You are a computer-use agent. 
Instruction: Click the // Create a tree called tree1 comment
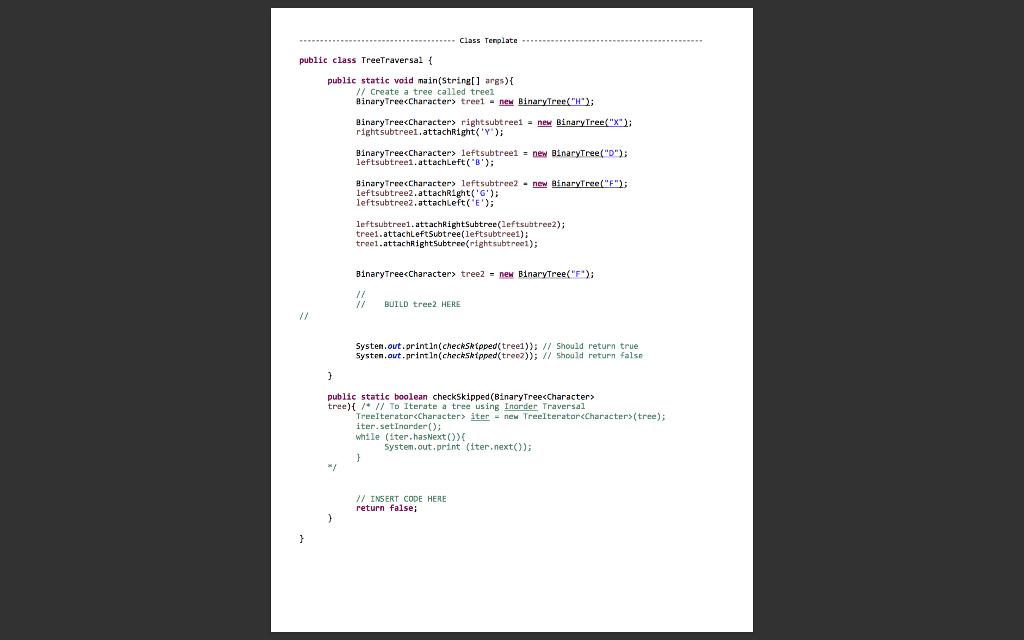pos(424,91)
